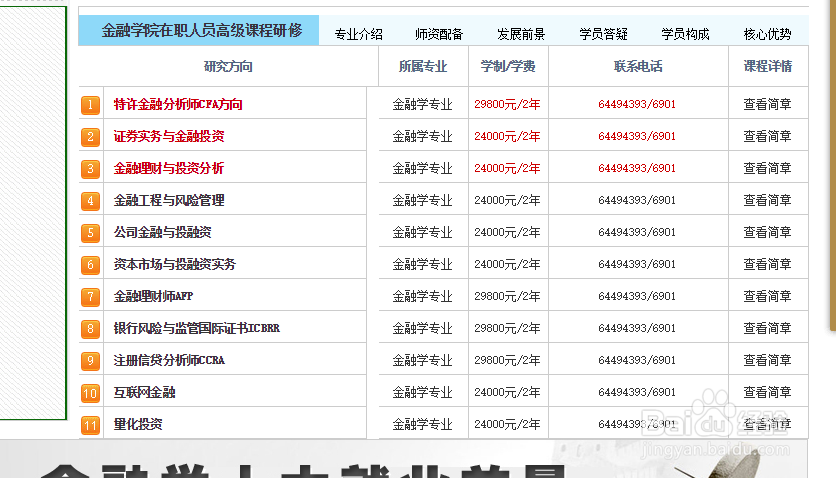
Task: Open 公司金融与投融资 course link
Action: click(163, 232)
